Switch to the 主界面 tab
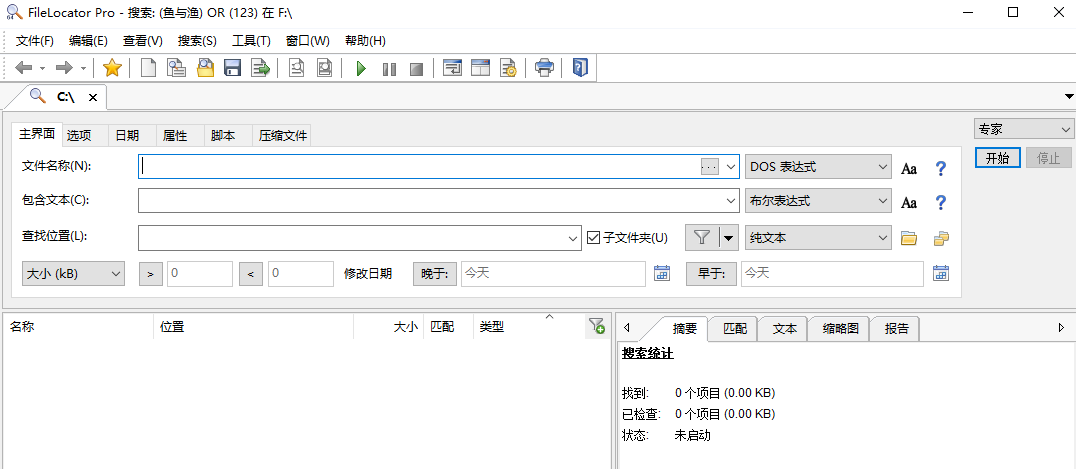 point(37,135)
